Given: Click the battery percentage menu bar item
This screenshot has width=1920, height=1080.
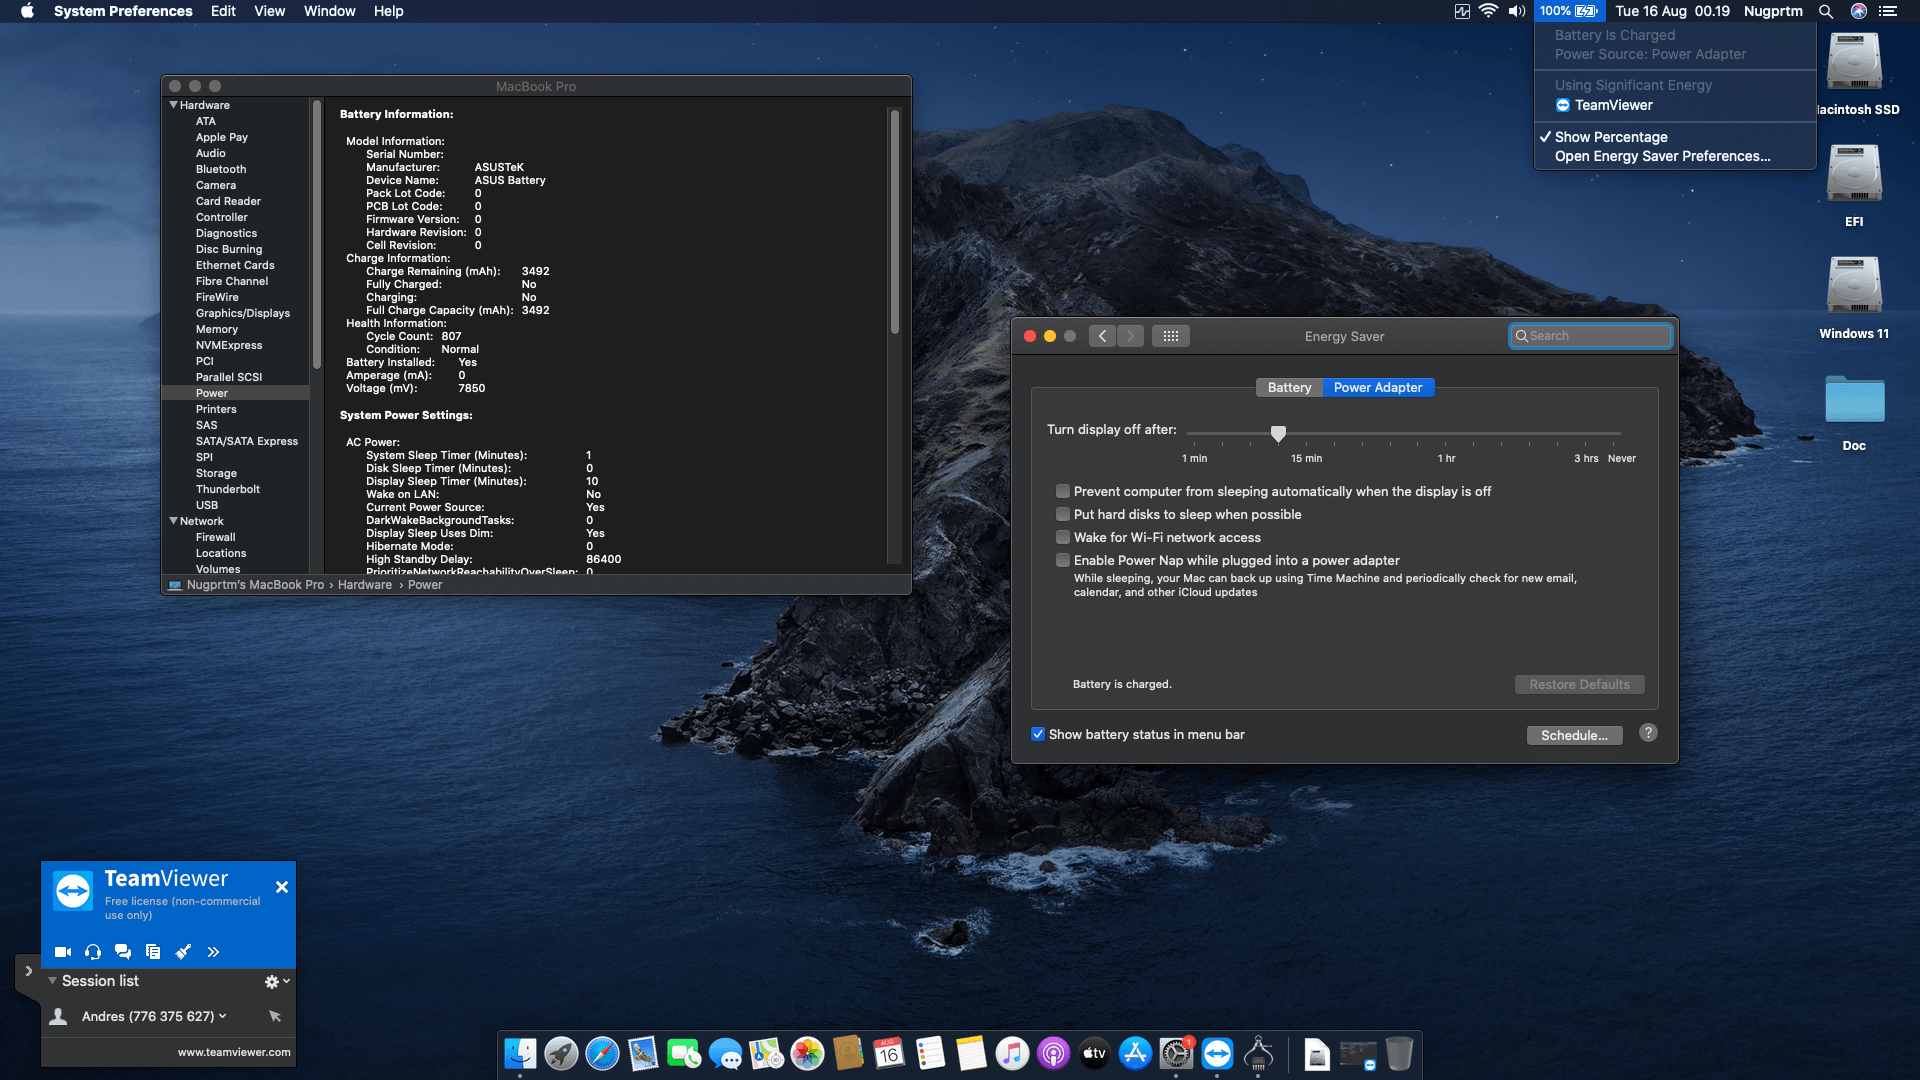Looking at the screenshot, I should [x=1567, y=11].
